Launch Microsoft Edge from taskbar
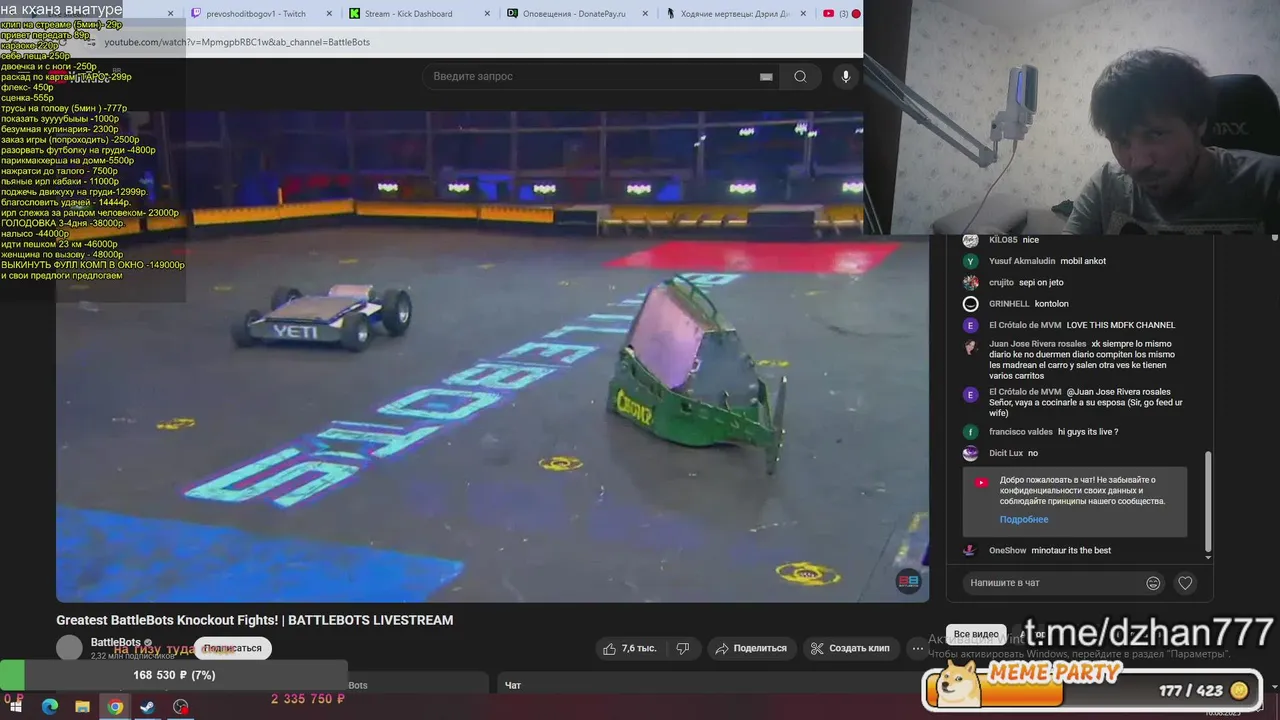1280x720 pixels. click(x=50, y=707)
